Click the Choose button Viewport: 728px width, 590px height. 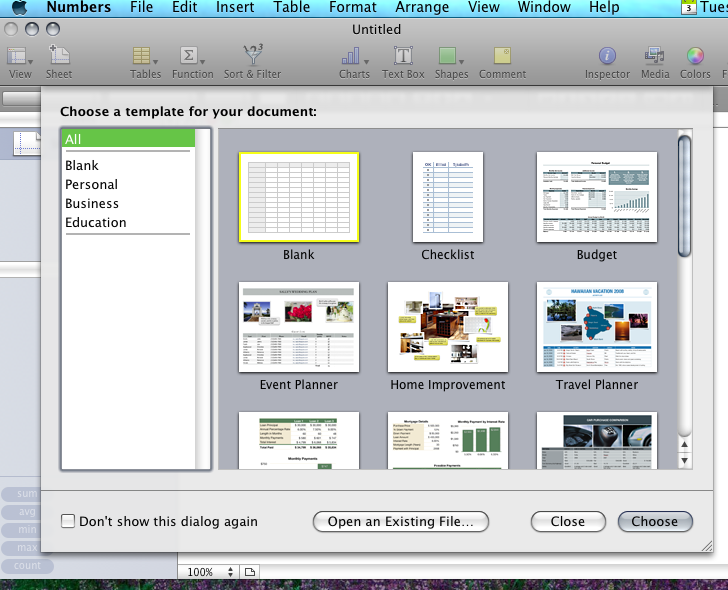tap(655, 521)
